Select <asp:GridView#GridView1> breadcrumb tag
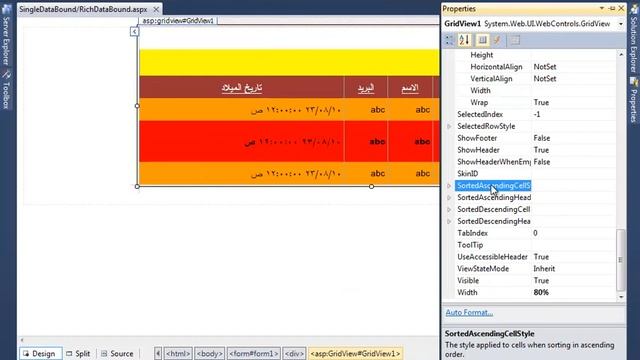Screen dimensions: 640x360 click(356, 353)
